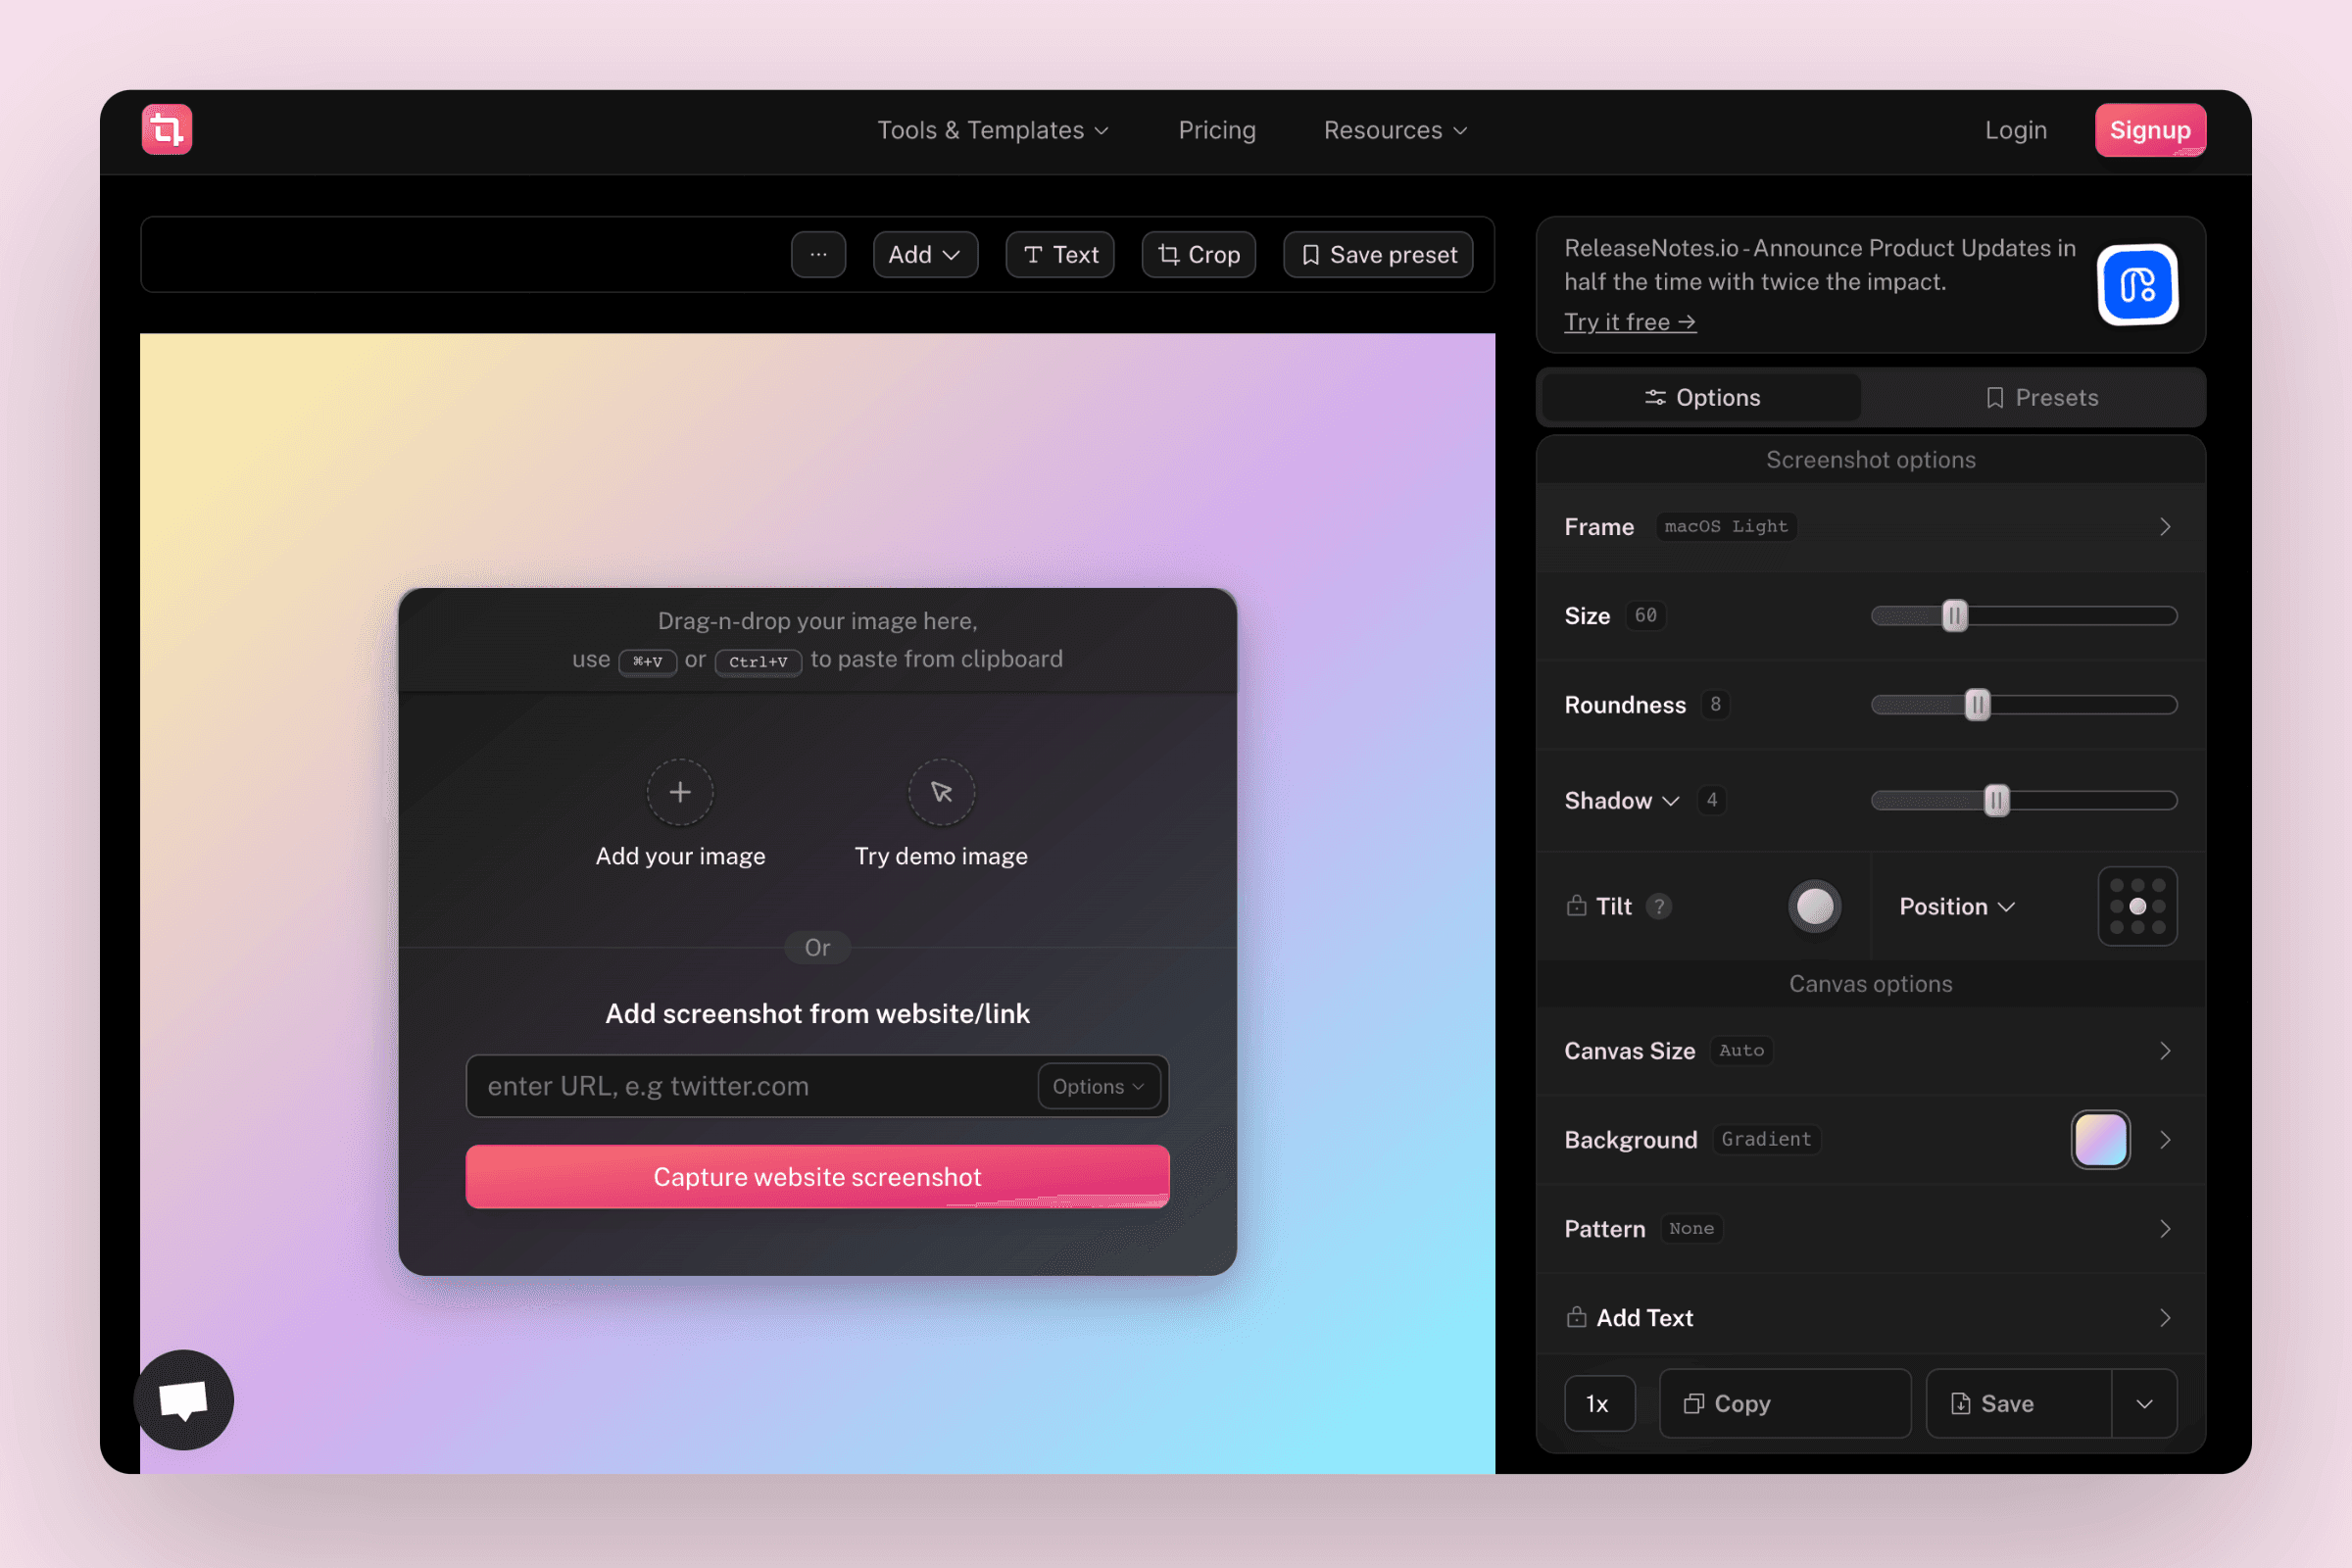Click the plus Add your image icon
Viewport: 2352px width, 1568px height.
click(x=680, y=792)
